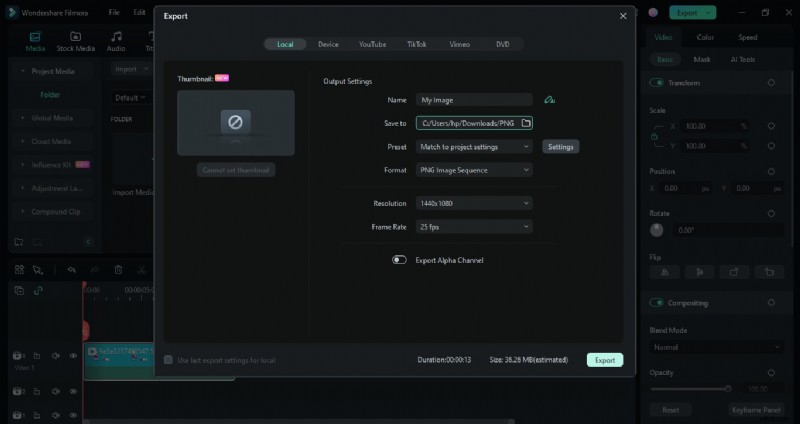Check Use last export settings for local

coord(168,360)
